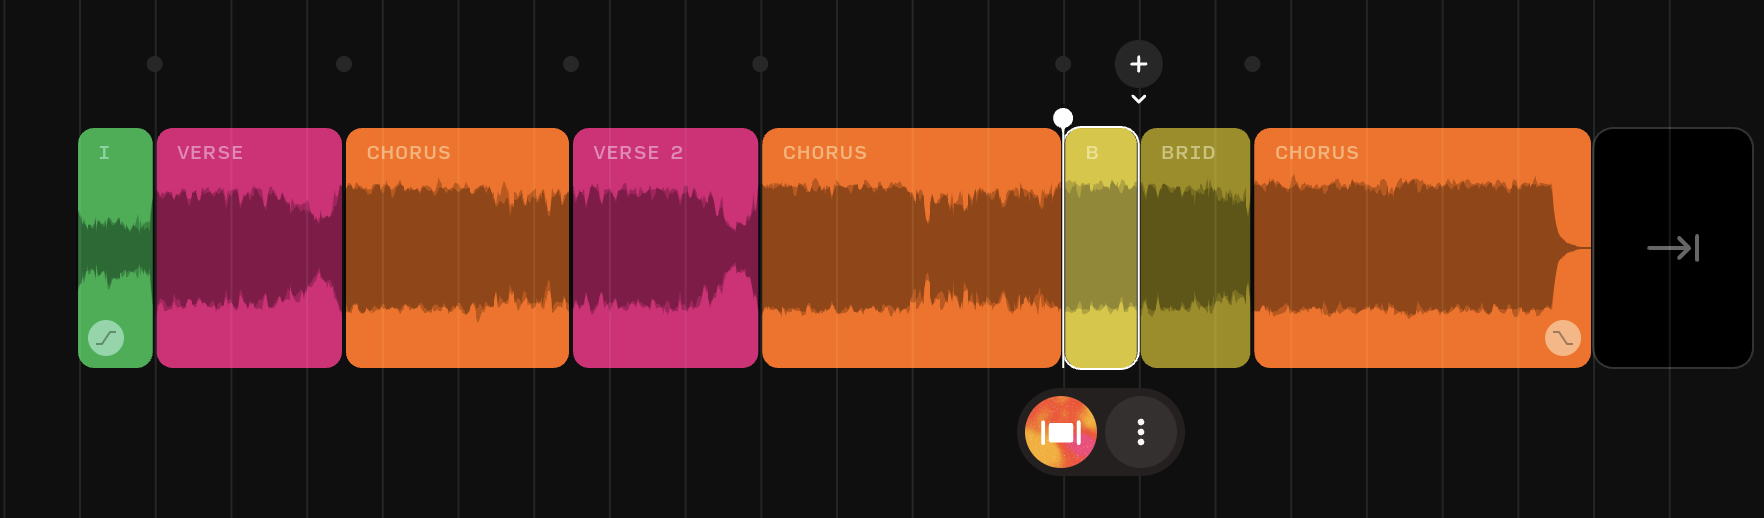This screenshot has width=1764, height=518.
Task: Click the plus add-marker button
Action: (1138, 64)
